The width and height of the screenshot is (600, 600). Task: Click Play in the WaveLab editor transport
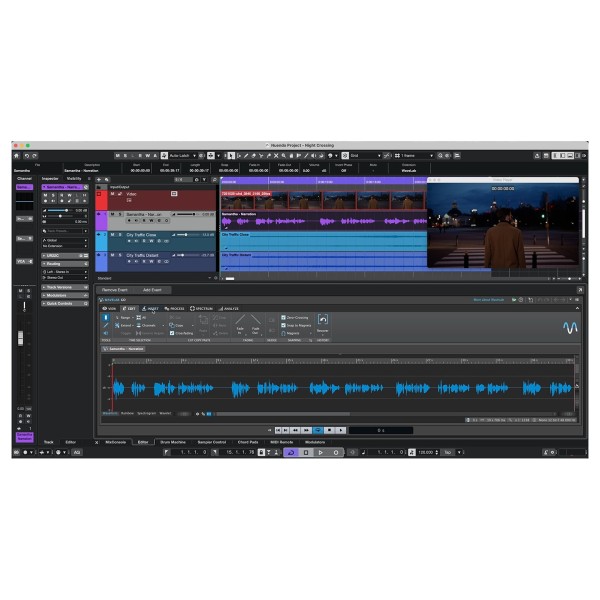340,430
